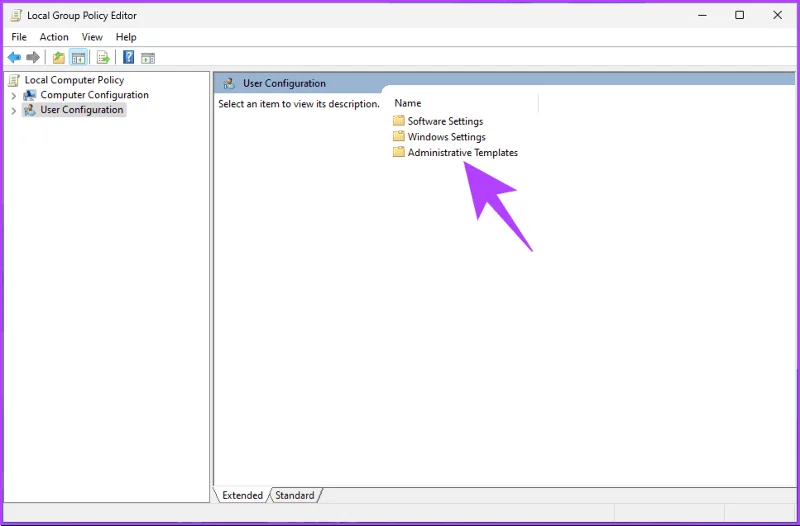
Task: Select Computer Configuration label in tree
Action: click(94, 95)
